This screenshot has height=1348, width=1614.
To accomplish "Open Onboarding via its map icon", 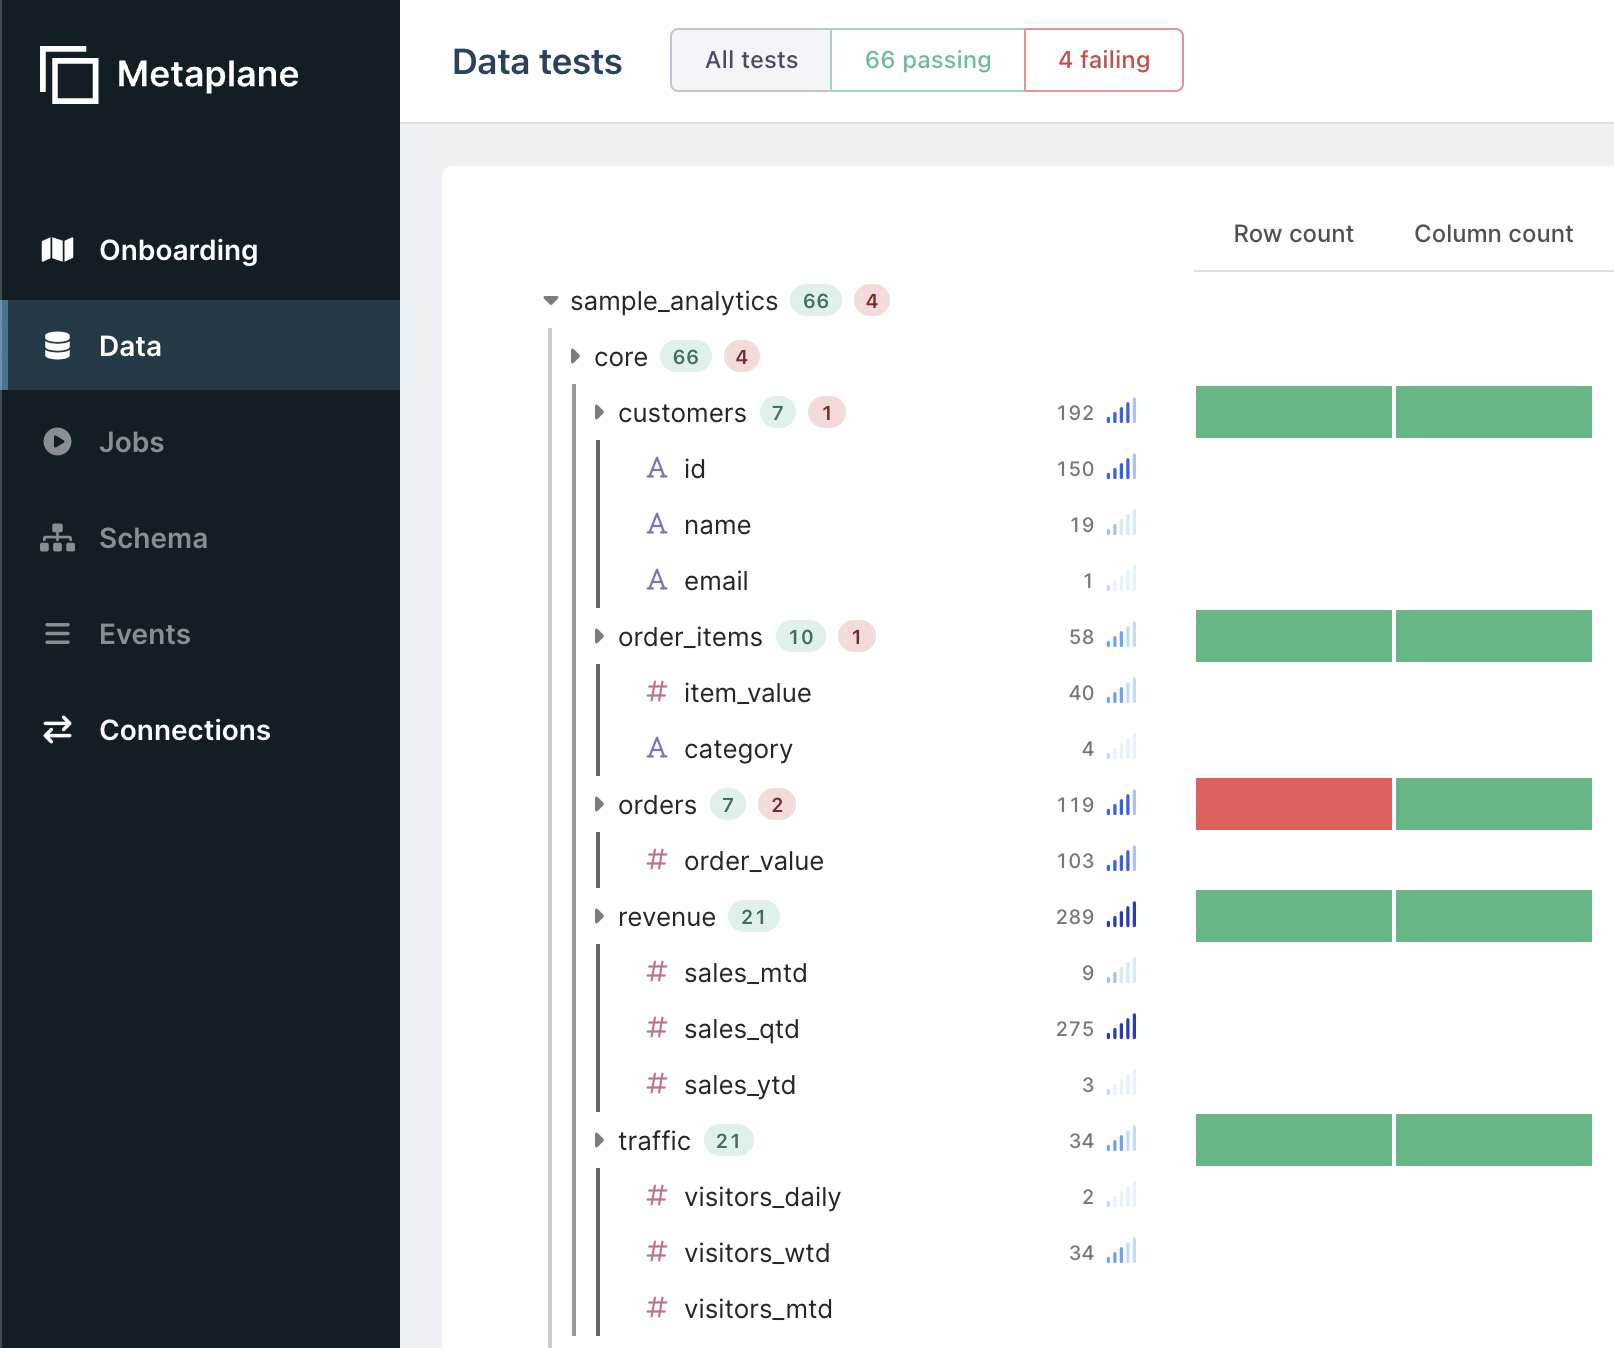I will point(57,250).
